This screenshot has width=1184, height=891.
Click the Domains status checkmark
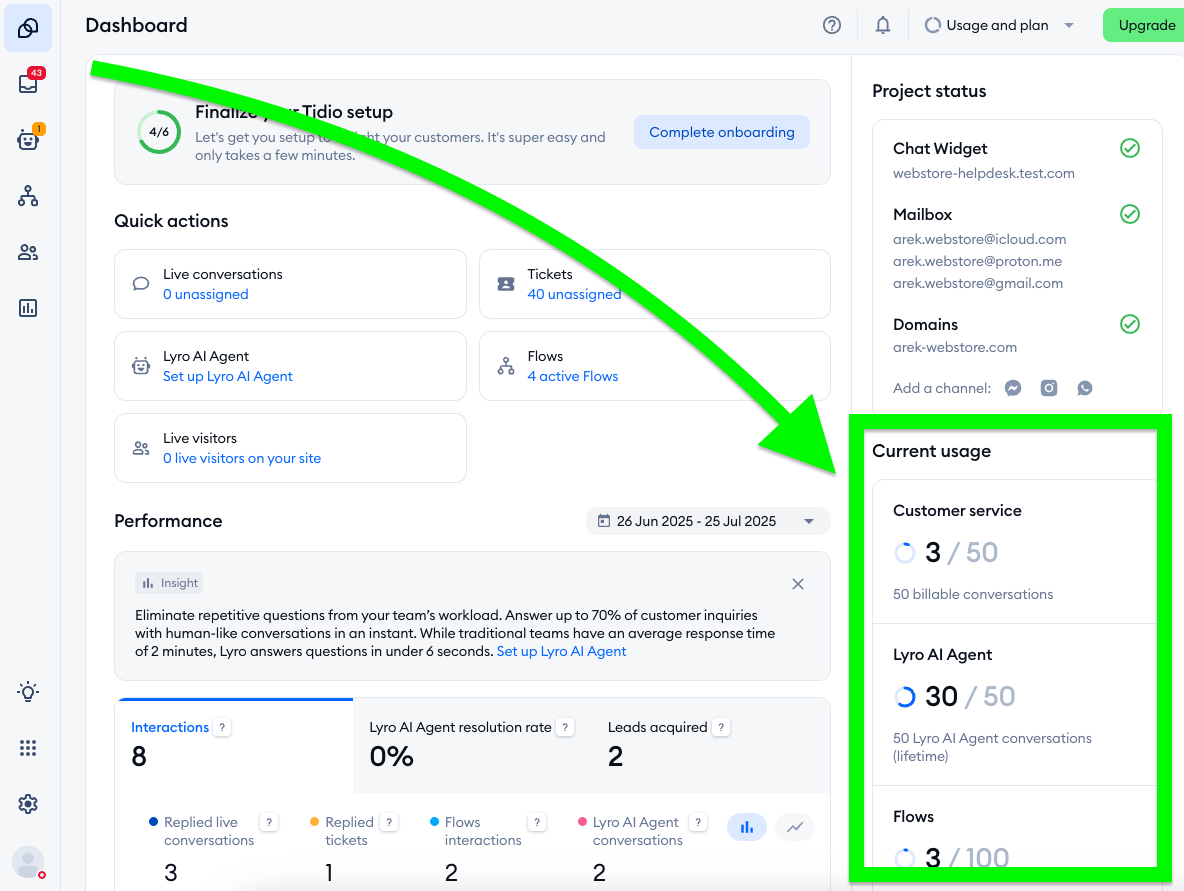coord(1130,324)
